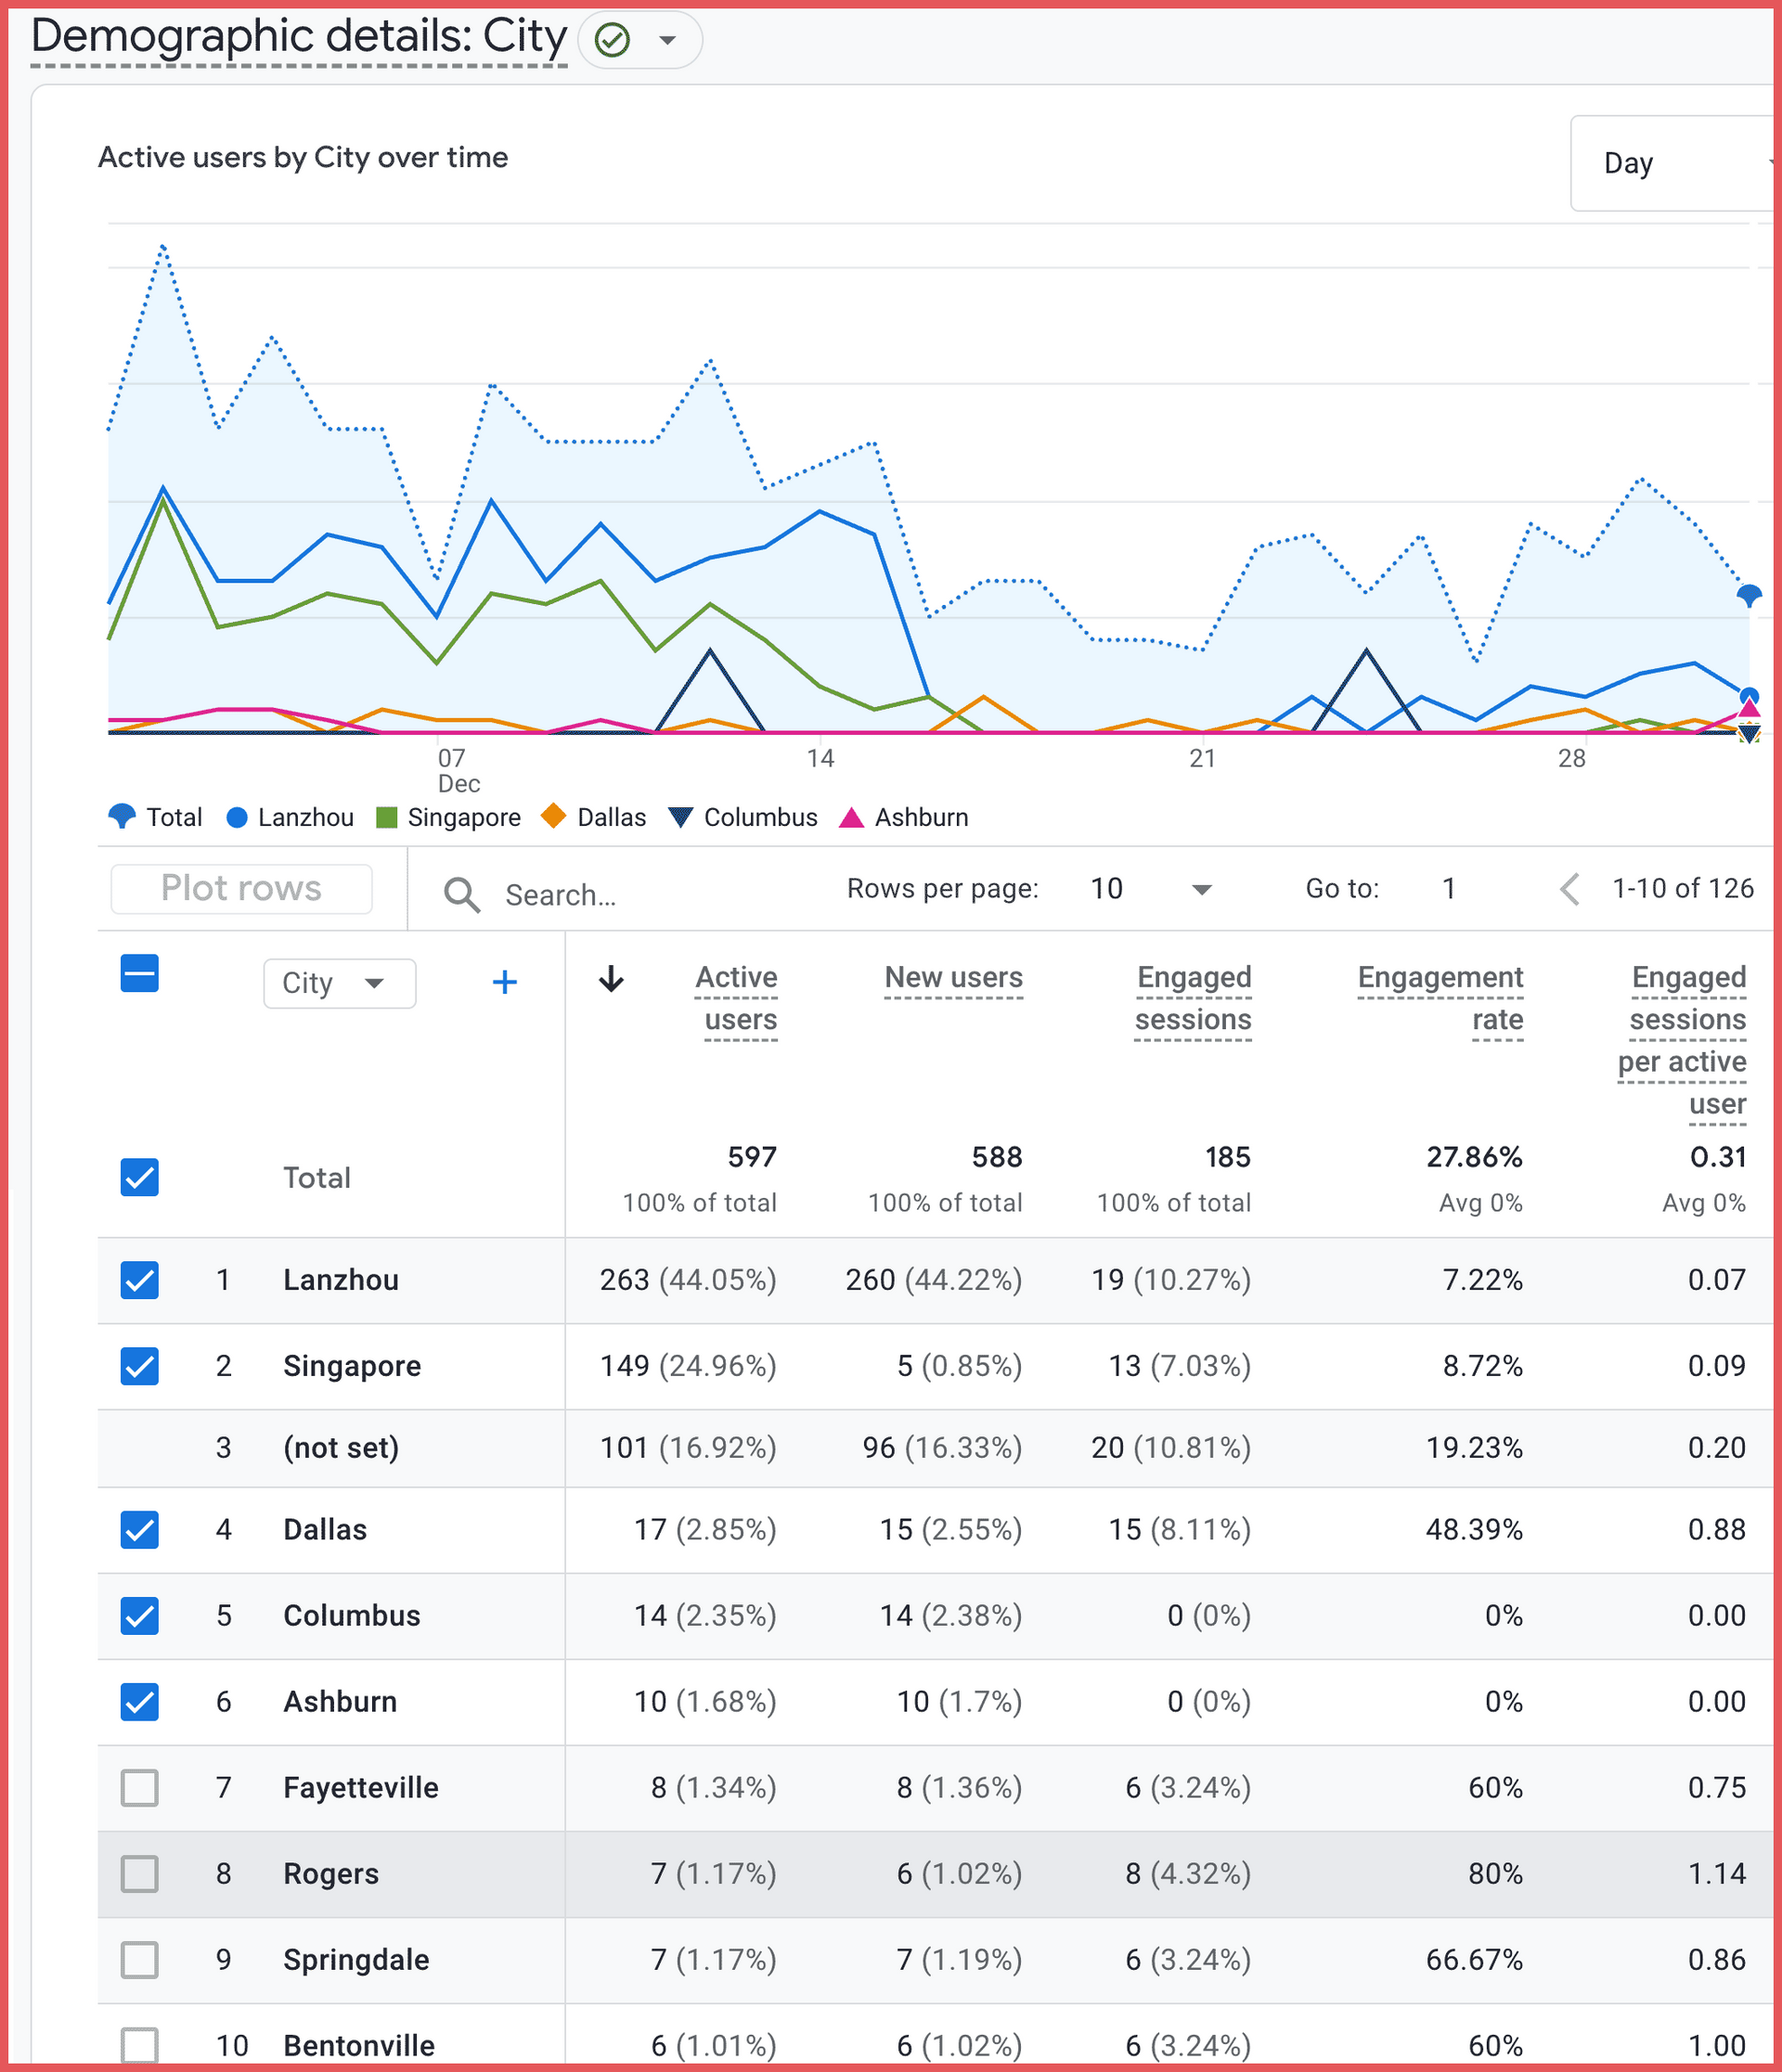Viewport: 1782px width, 2072px height.
Task: Check the Fayetteville row checkbox
Action: click(140, 1787)
